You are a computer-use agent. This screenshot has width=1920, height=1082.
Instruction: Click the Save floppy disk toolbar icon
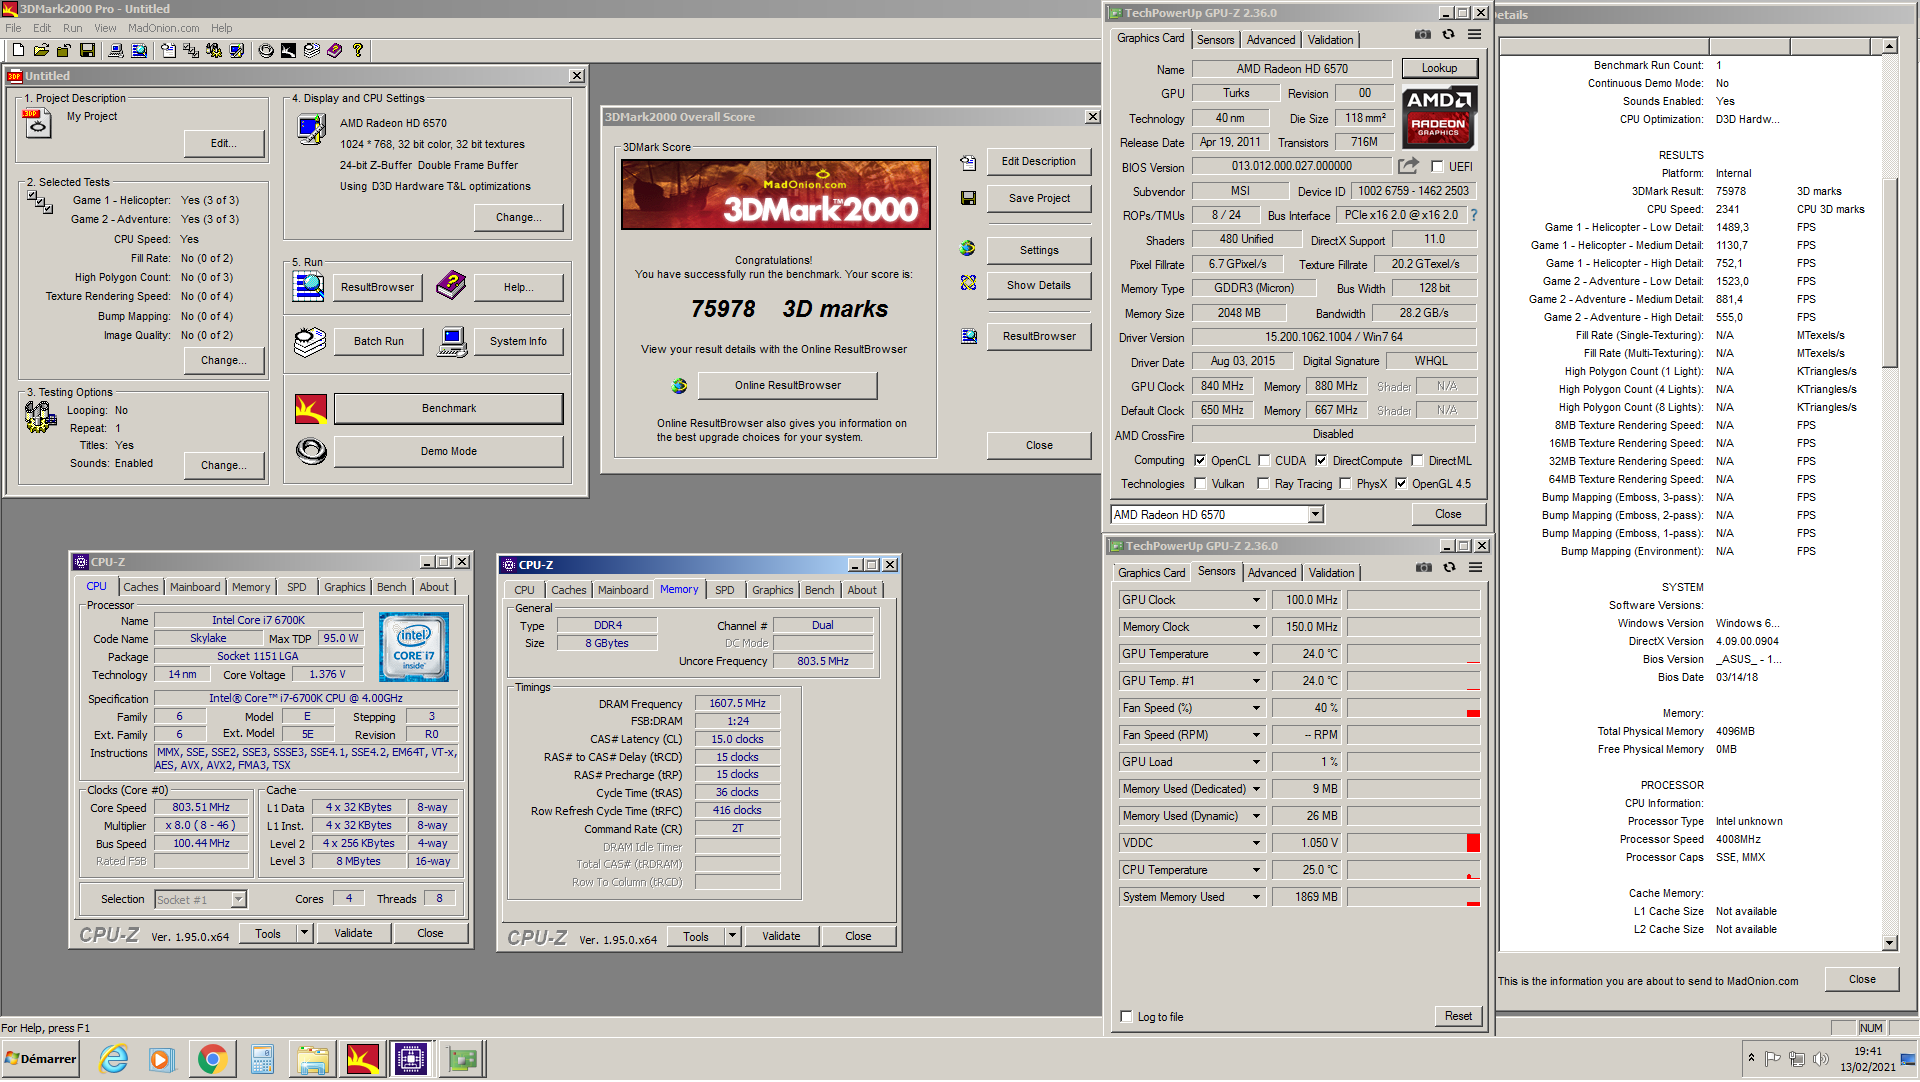click(88, 50)
